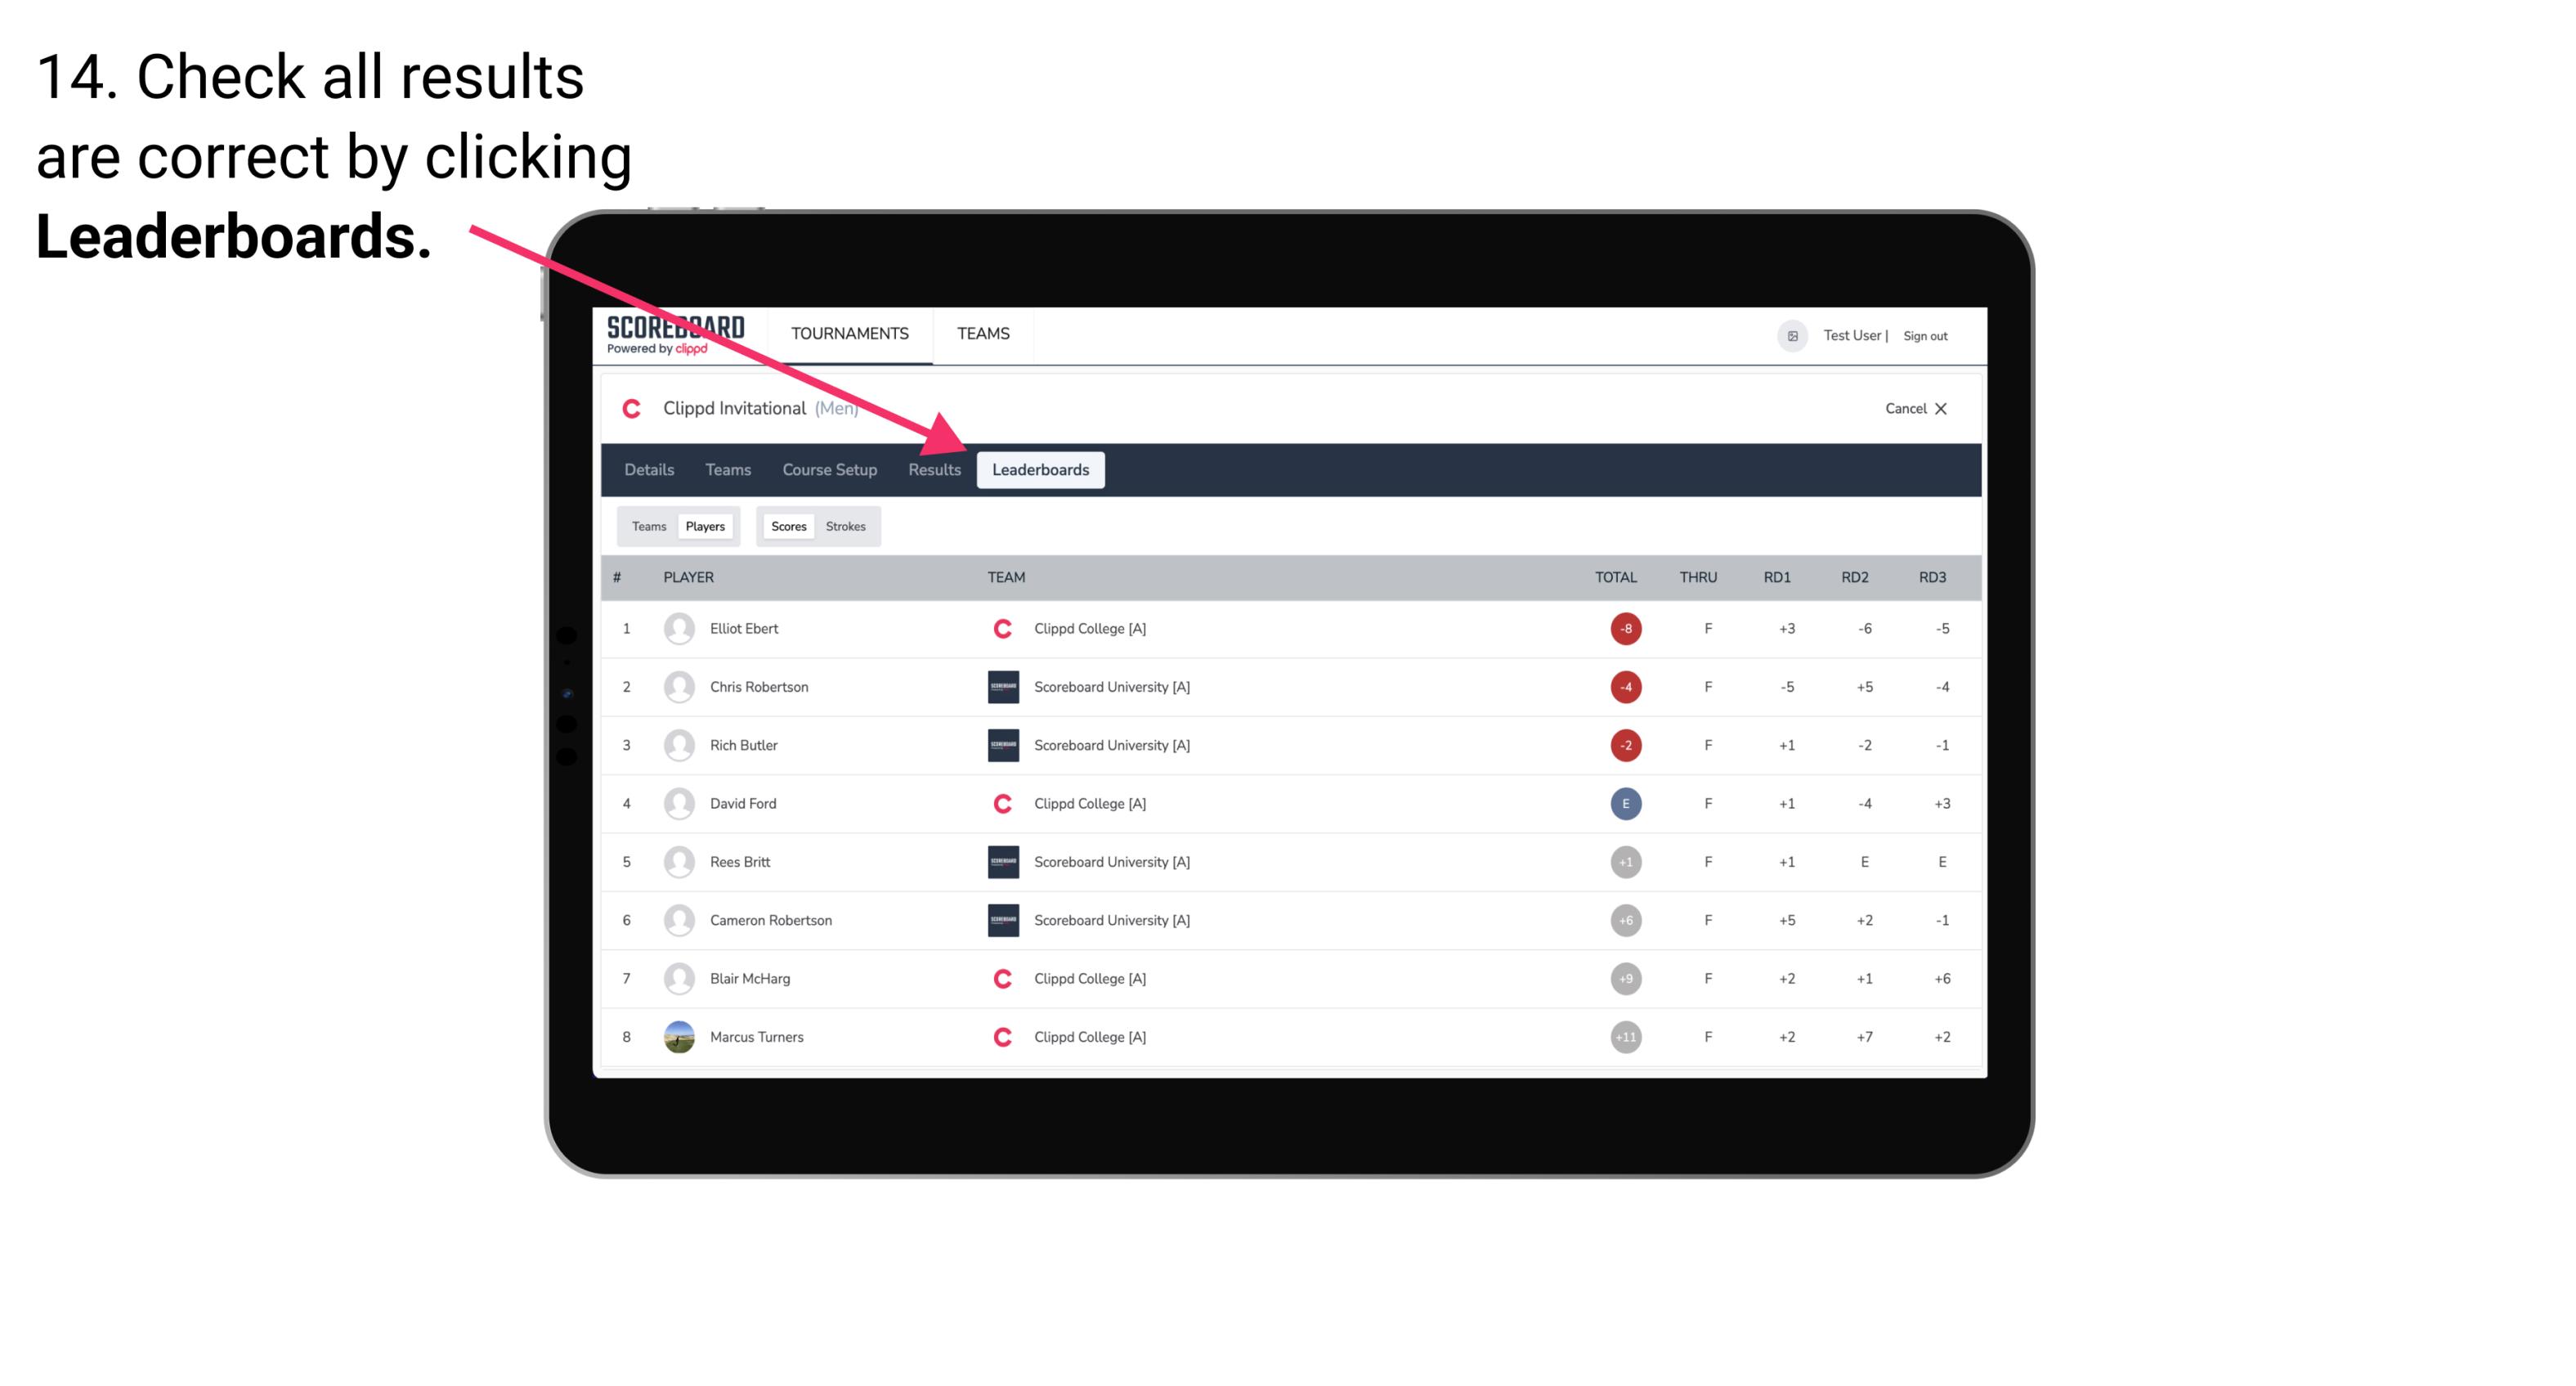Select the Players filter button
2576x1386 pixels.
tap(706, 526)
